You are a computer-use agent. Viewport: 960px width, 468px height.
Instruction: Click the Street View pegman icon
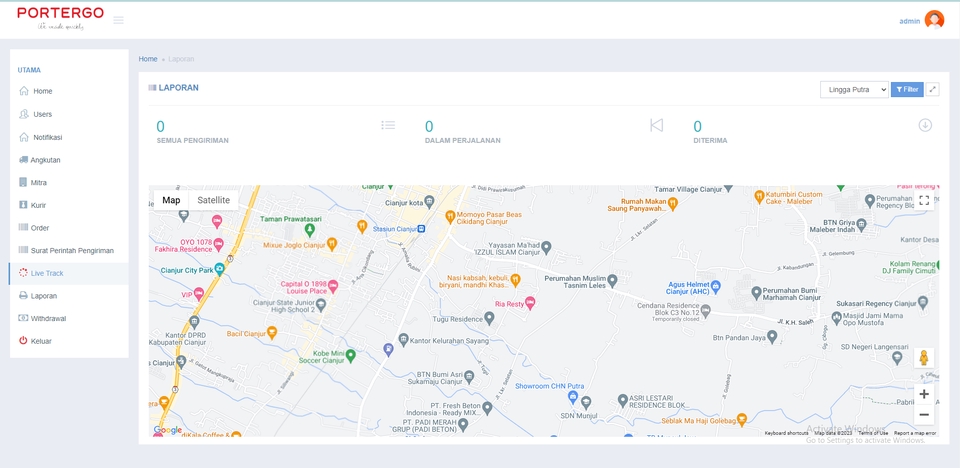pyautogui.click(x=924, y=358)
